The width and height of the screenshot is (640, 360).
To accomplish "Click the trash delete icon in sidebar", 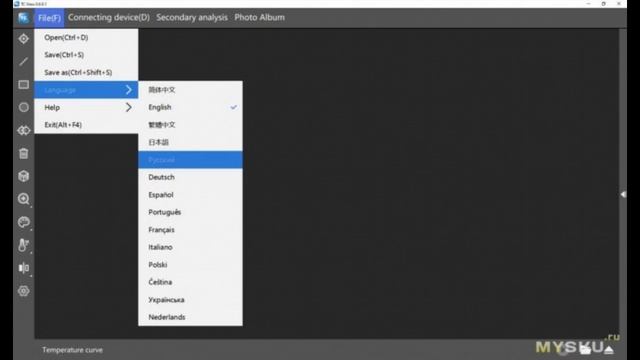I will [x=24, y=153].
